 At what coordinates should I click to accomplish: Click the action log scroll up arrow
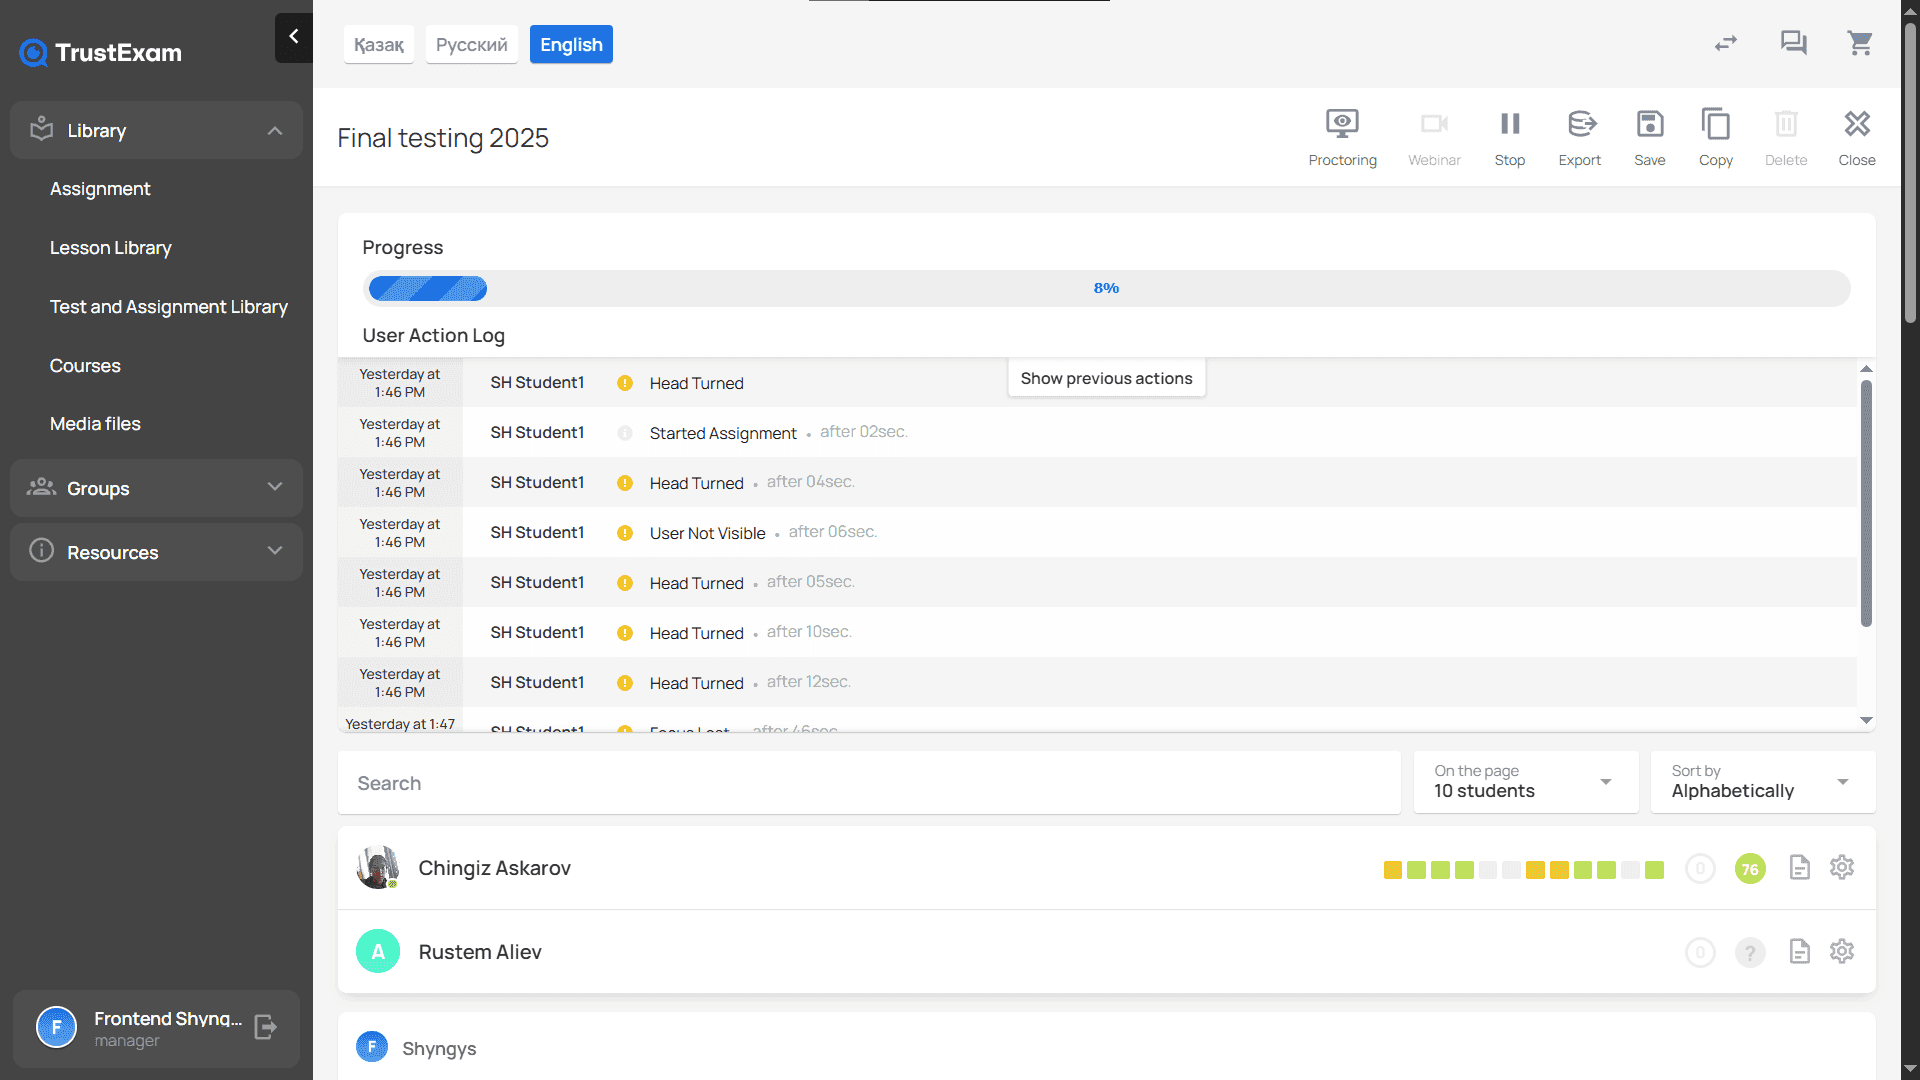1866,369
